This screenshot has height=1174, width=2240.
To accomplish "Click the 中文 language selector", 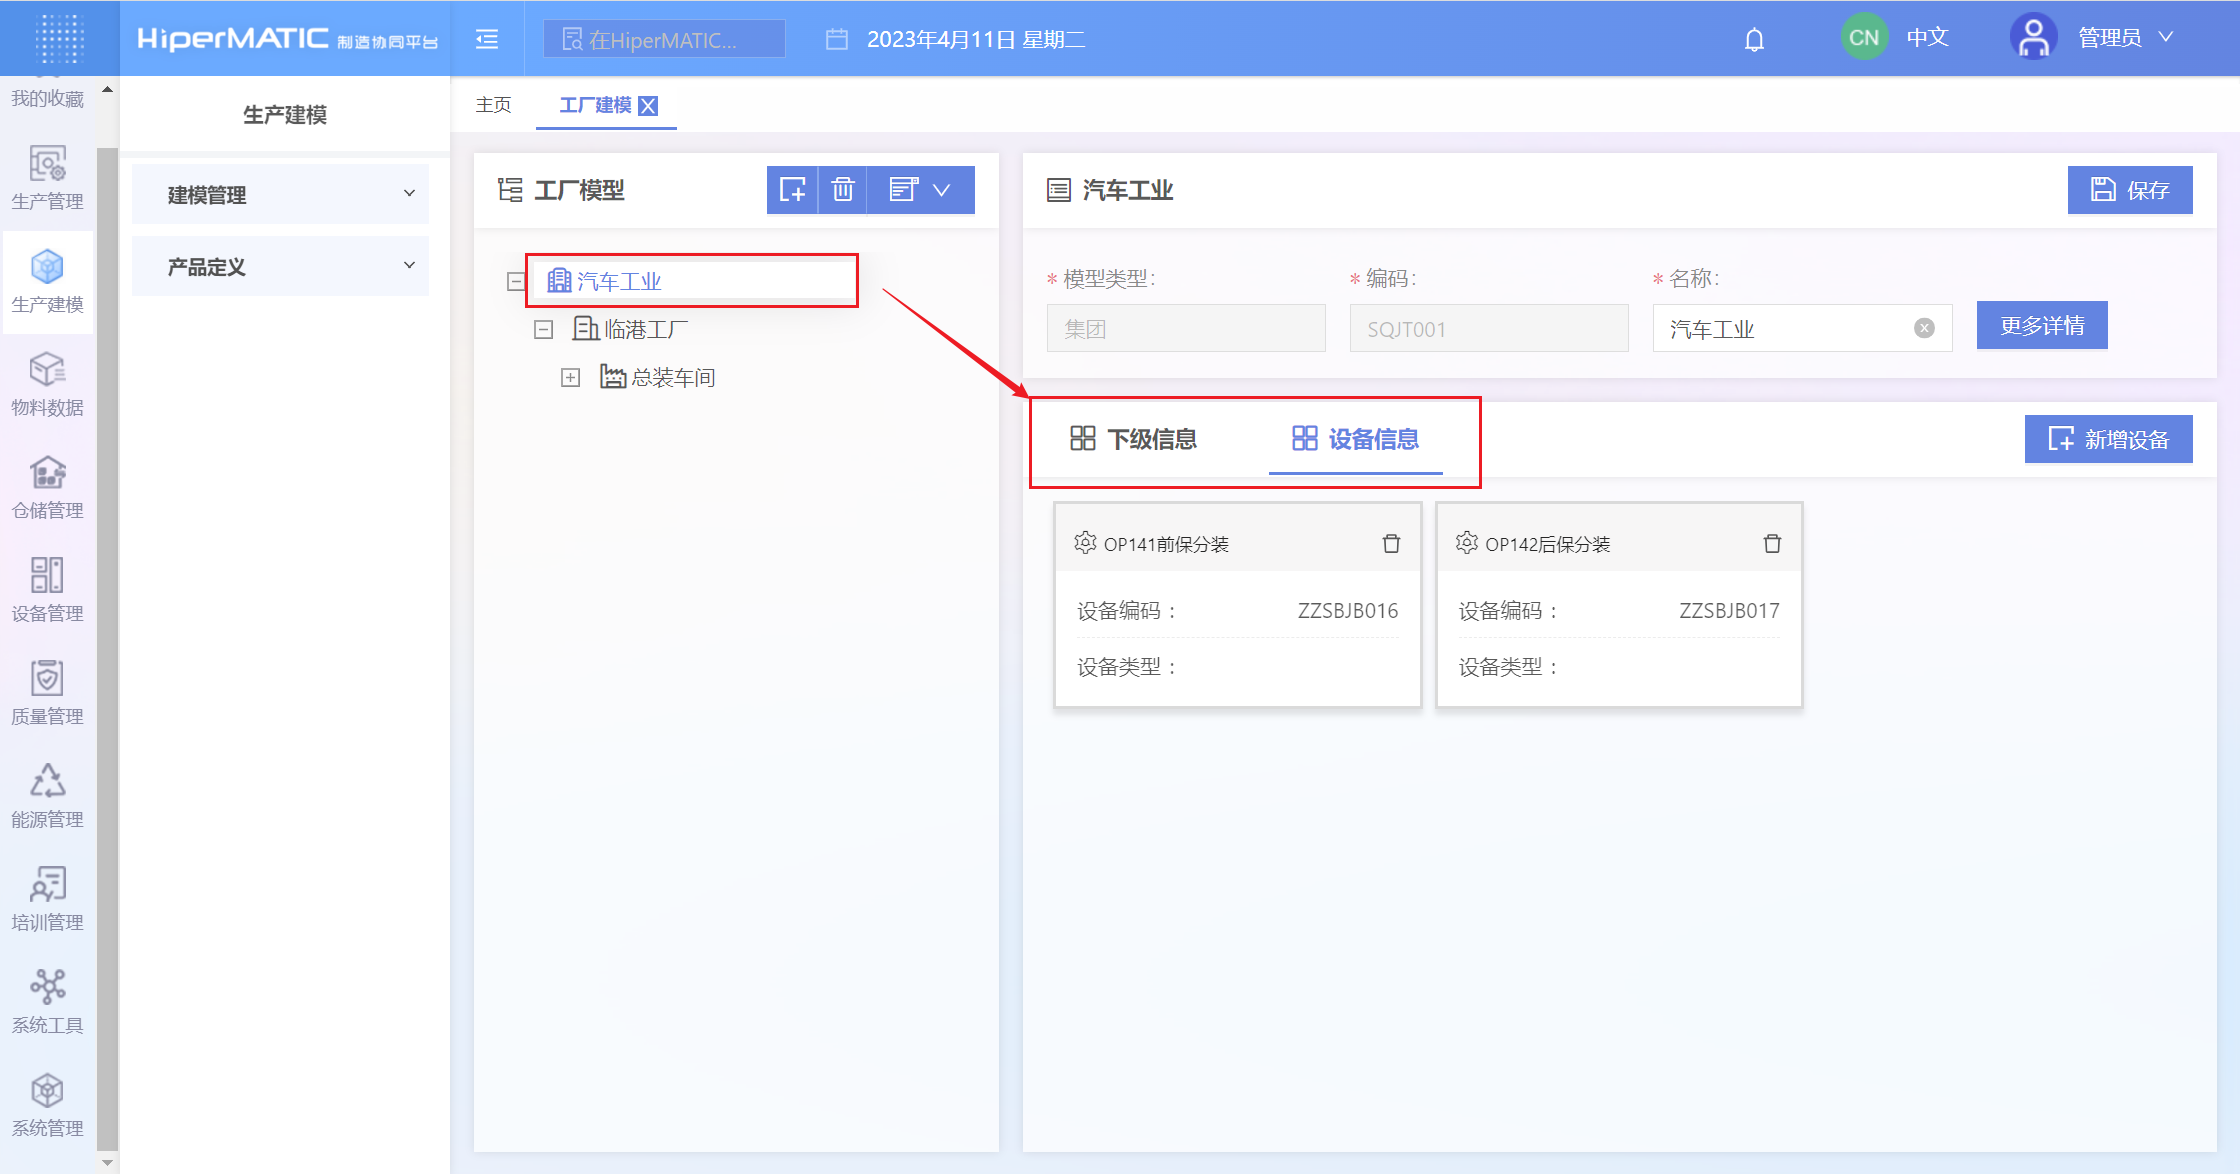I will point(1927,38).
